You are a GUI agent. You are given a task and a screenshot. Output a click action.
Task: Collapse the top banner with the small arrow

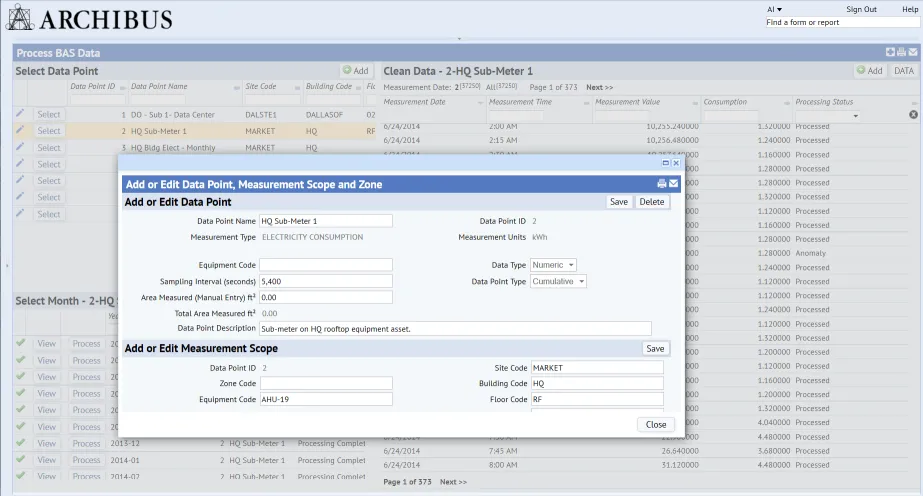pos(459,39)
